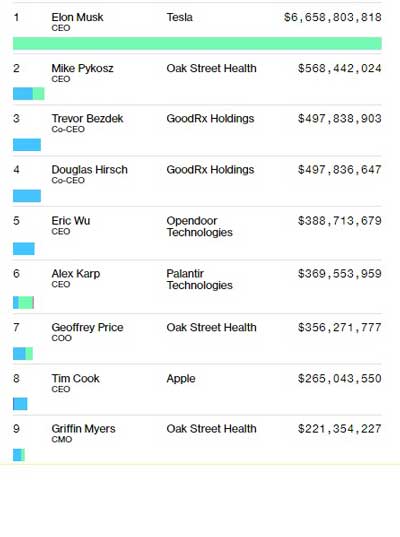Click GoodRx Holdings next to Douglas Hirsch

[x=210, y=170]
